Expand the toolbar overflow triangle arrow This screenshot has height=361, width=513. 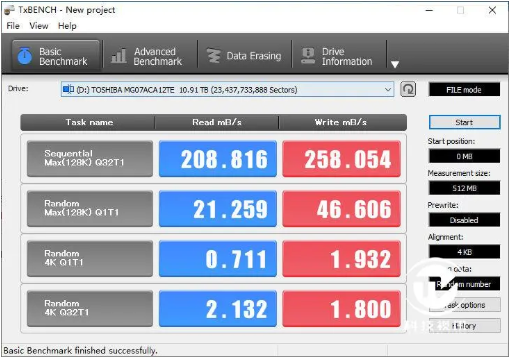click(395, 64)
